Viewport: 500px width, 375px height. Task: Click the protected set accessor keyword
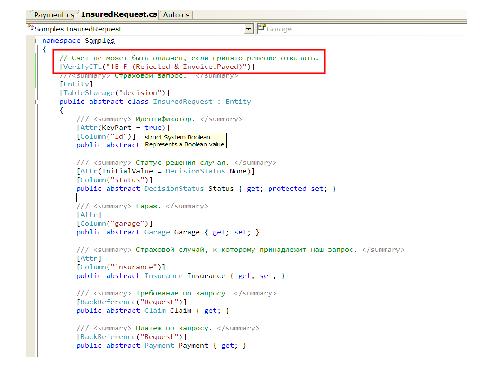(287, 188)
